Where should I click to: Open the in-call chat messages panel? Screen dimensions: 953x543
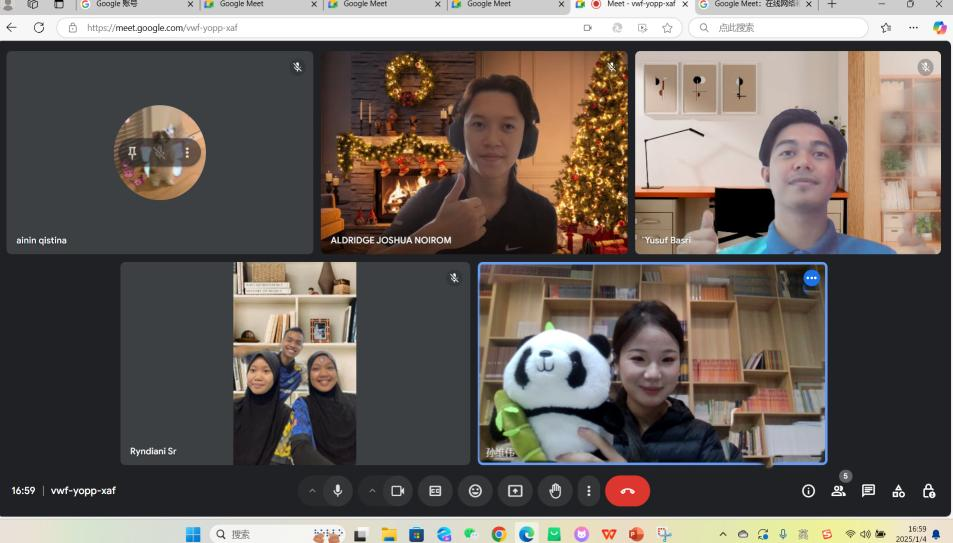pos(869,491)
